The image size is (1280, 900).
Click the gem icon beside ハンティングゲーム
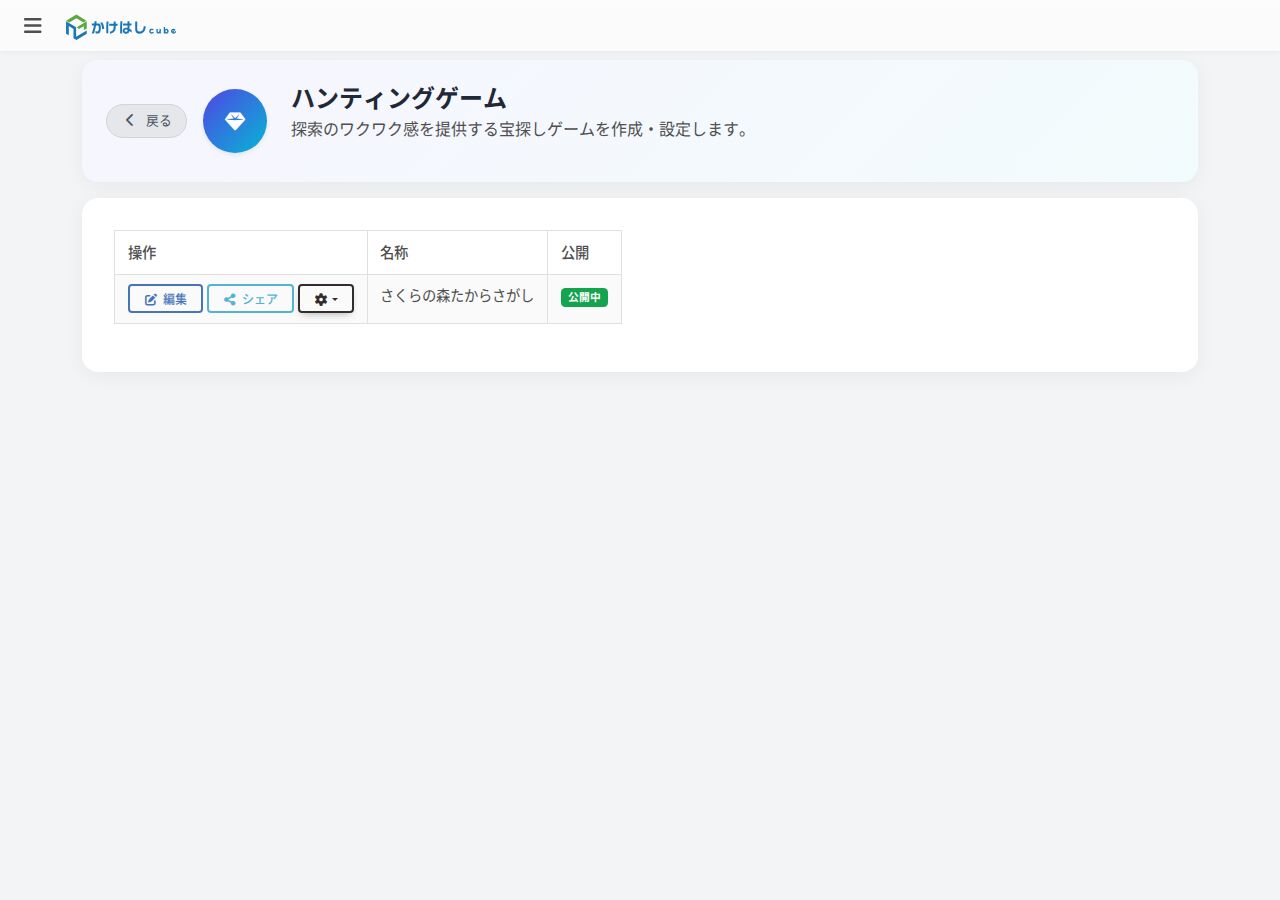(235, 121)
